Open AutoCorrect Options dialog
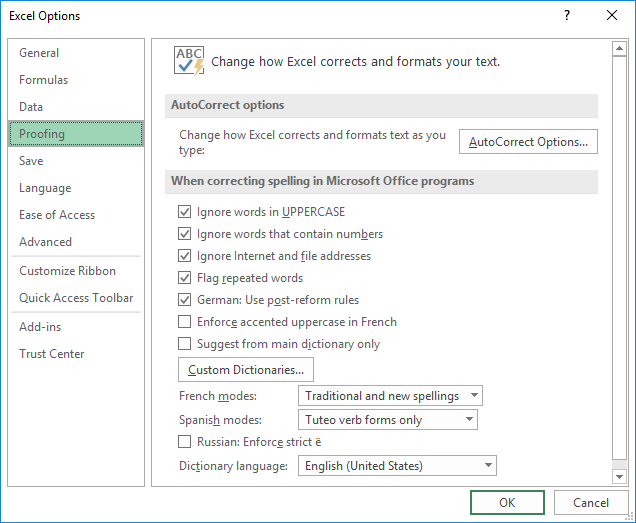The height and width of the screenshot is (523, 636). coord(528,142)
